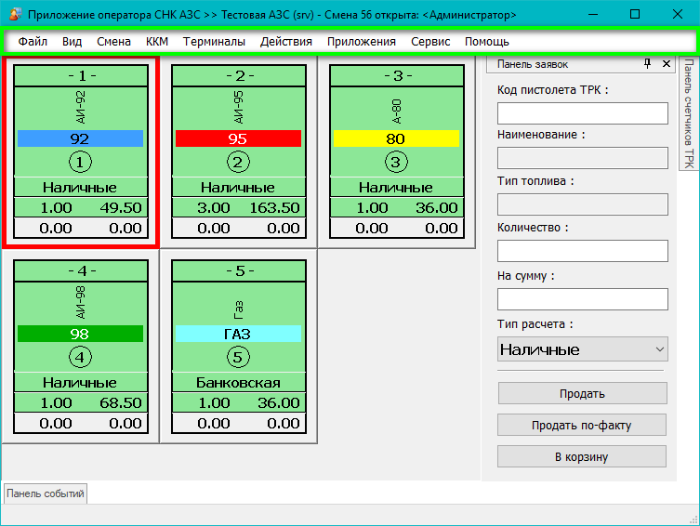Pin the Панель заявок panel
The height and width of the screenshot is (526, 700).
coord(648,64)
